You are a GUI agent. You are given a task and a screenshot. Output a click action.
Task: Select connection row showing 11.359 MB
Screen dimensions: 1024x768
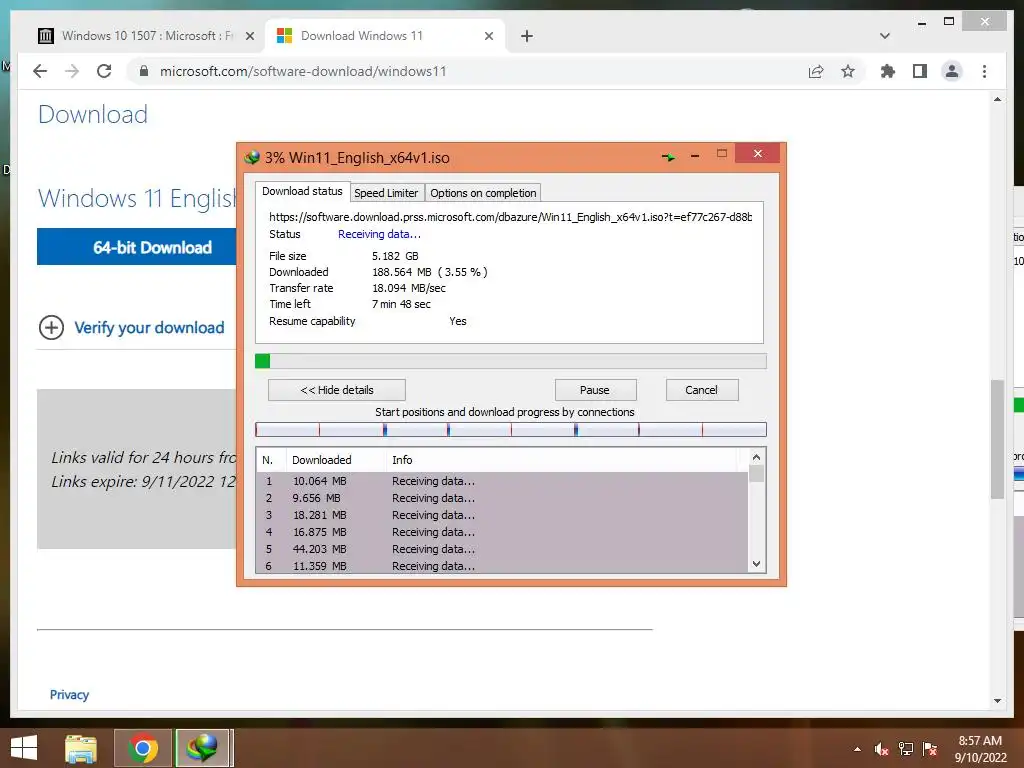tap(502, 566)
